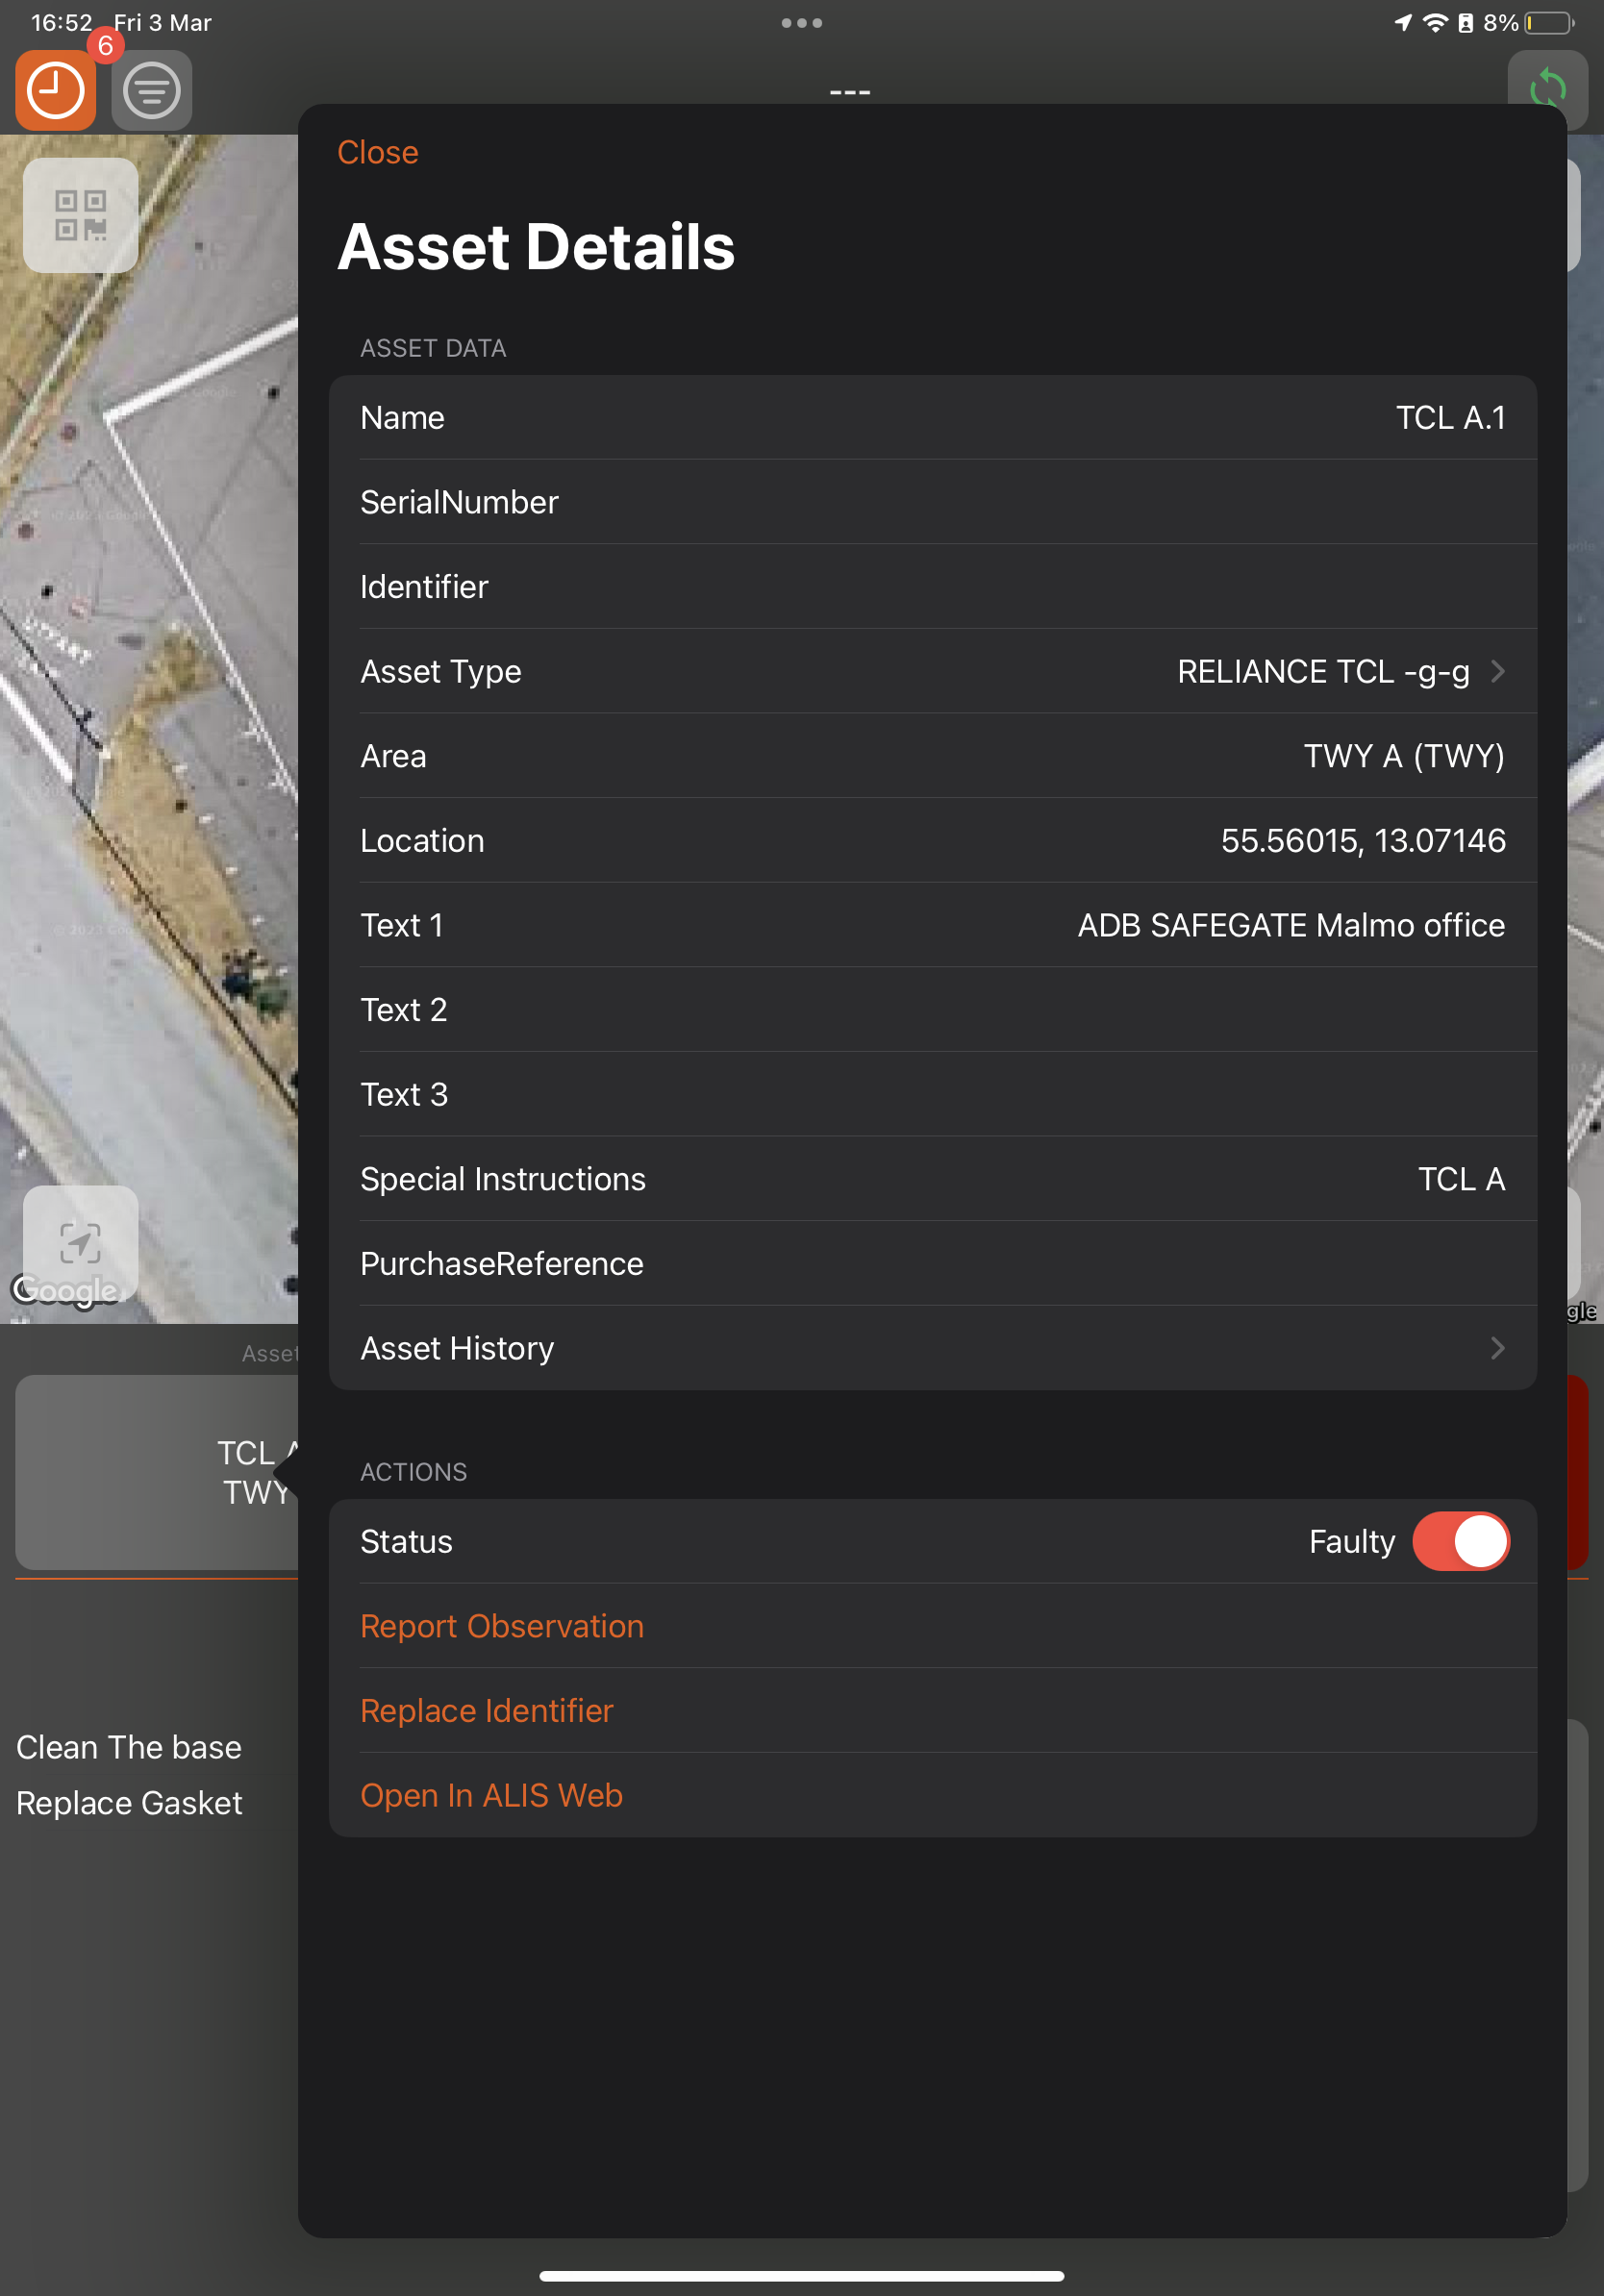1604x2296 pixels.
Task: Select the Special Instructions row
Action: (x=932, y=1179)
